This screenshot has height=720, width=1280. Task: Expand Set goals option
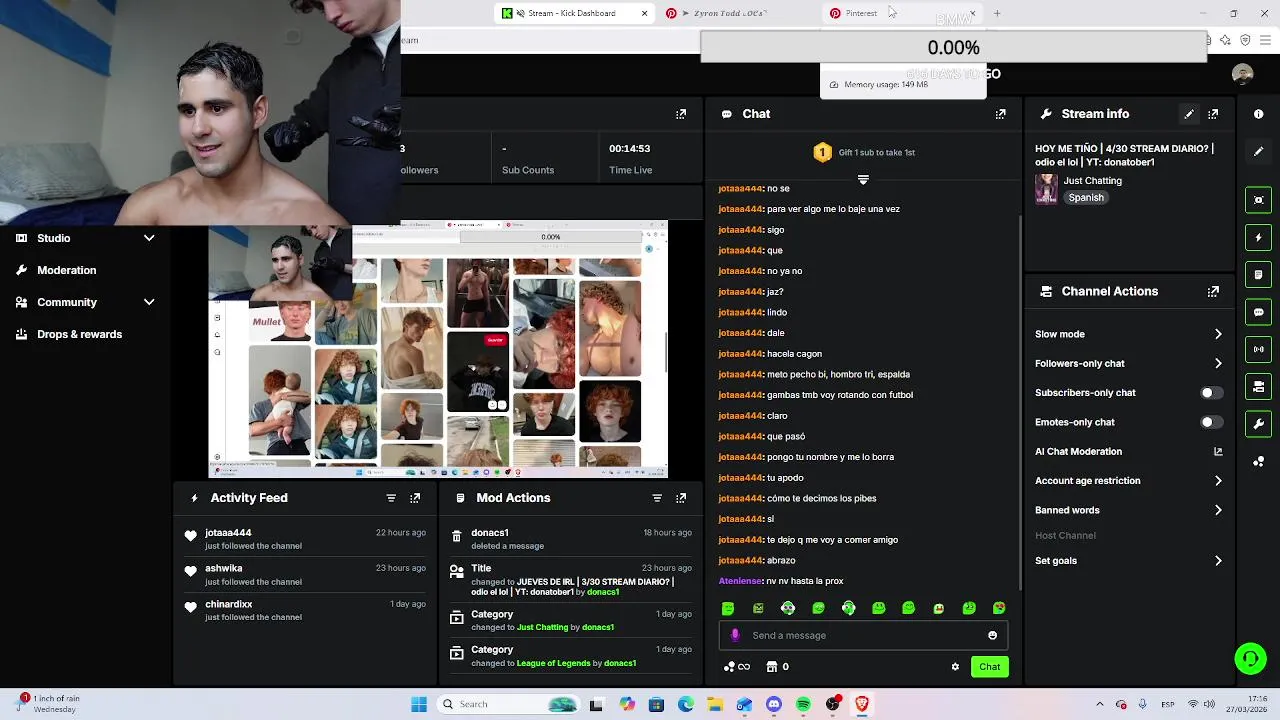pos(1129,561)
